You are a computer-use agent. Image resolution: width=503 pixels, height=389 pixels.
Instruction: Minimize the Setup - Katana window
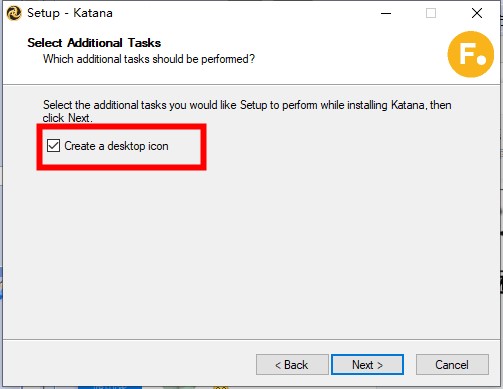tap(386, 13)
